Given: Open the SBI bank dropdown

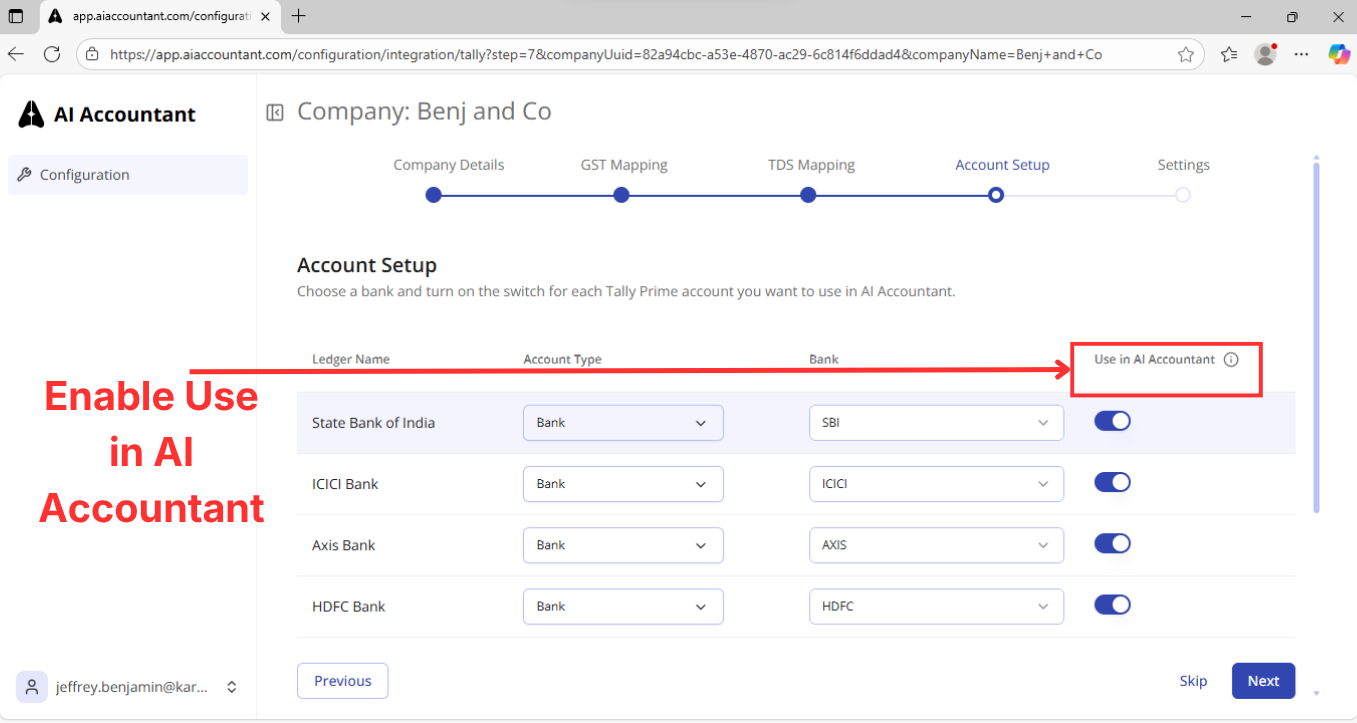Looking at the screenshot, I should click(x=936, y=423).
